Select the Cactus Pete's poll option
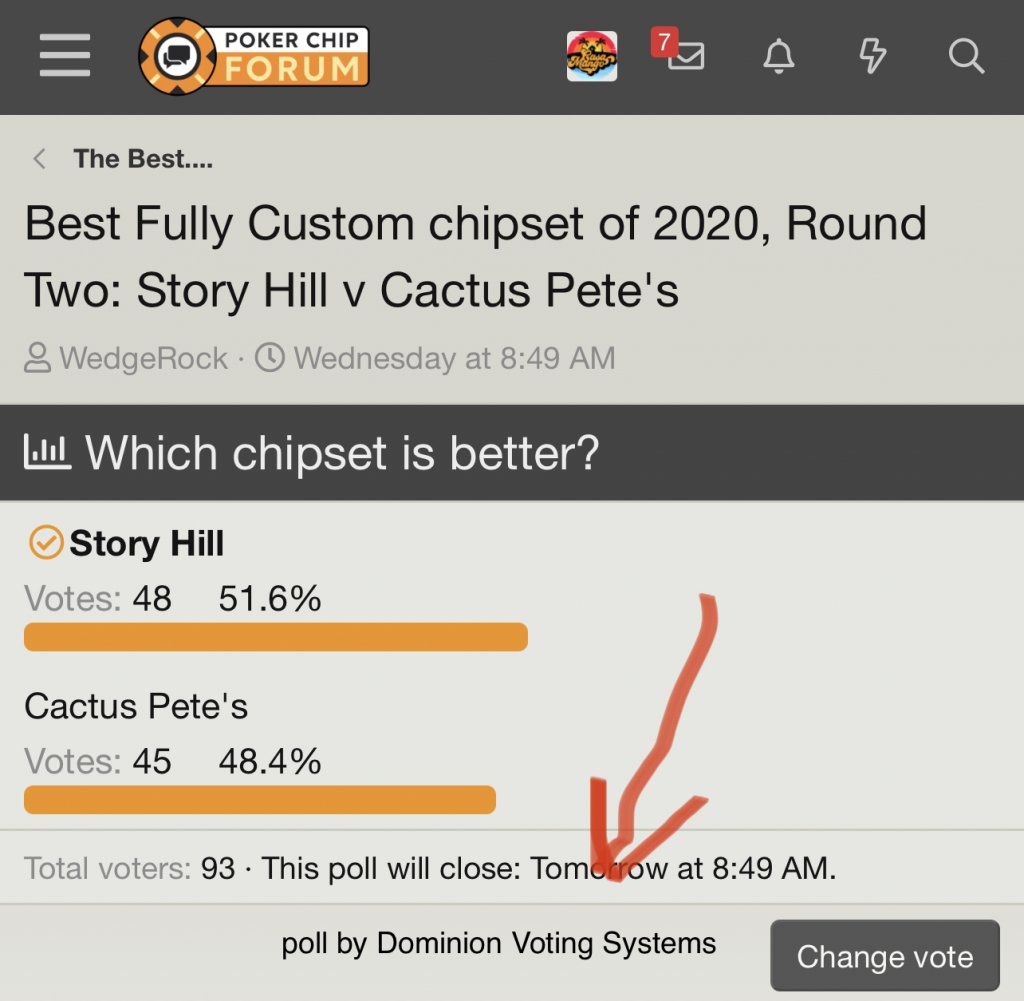This screenshot has height=1001, width=1024. (136, 706)
